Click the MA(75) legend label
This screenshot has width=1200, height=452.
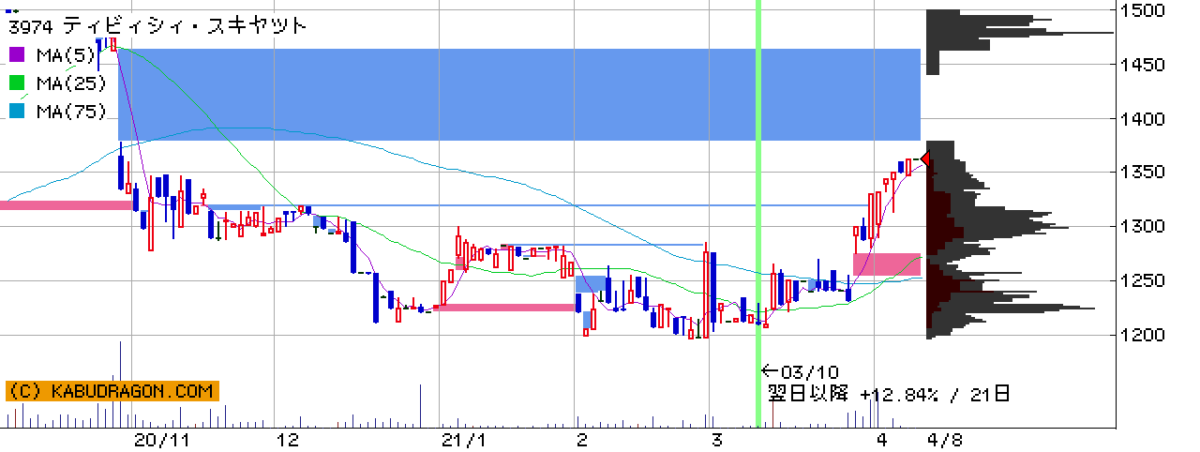point(71,112)
